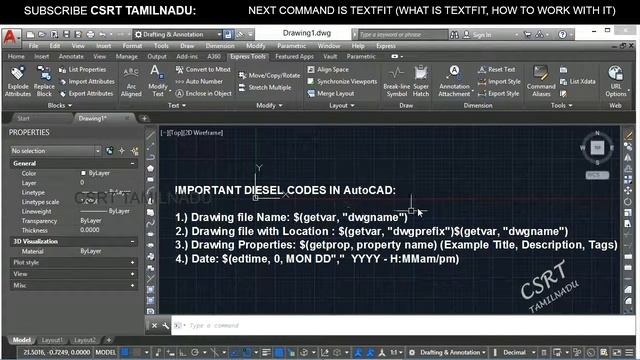Open Decimal units dropdown in status bar
Image resolution: width=640 pixels, height=360 pixels.
click(519, 352)
